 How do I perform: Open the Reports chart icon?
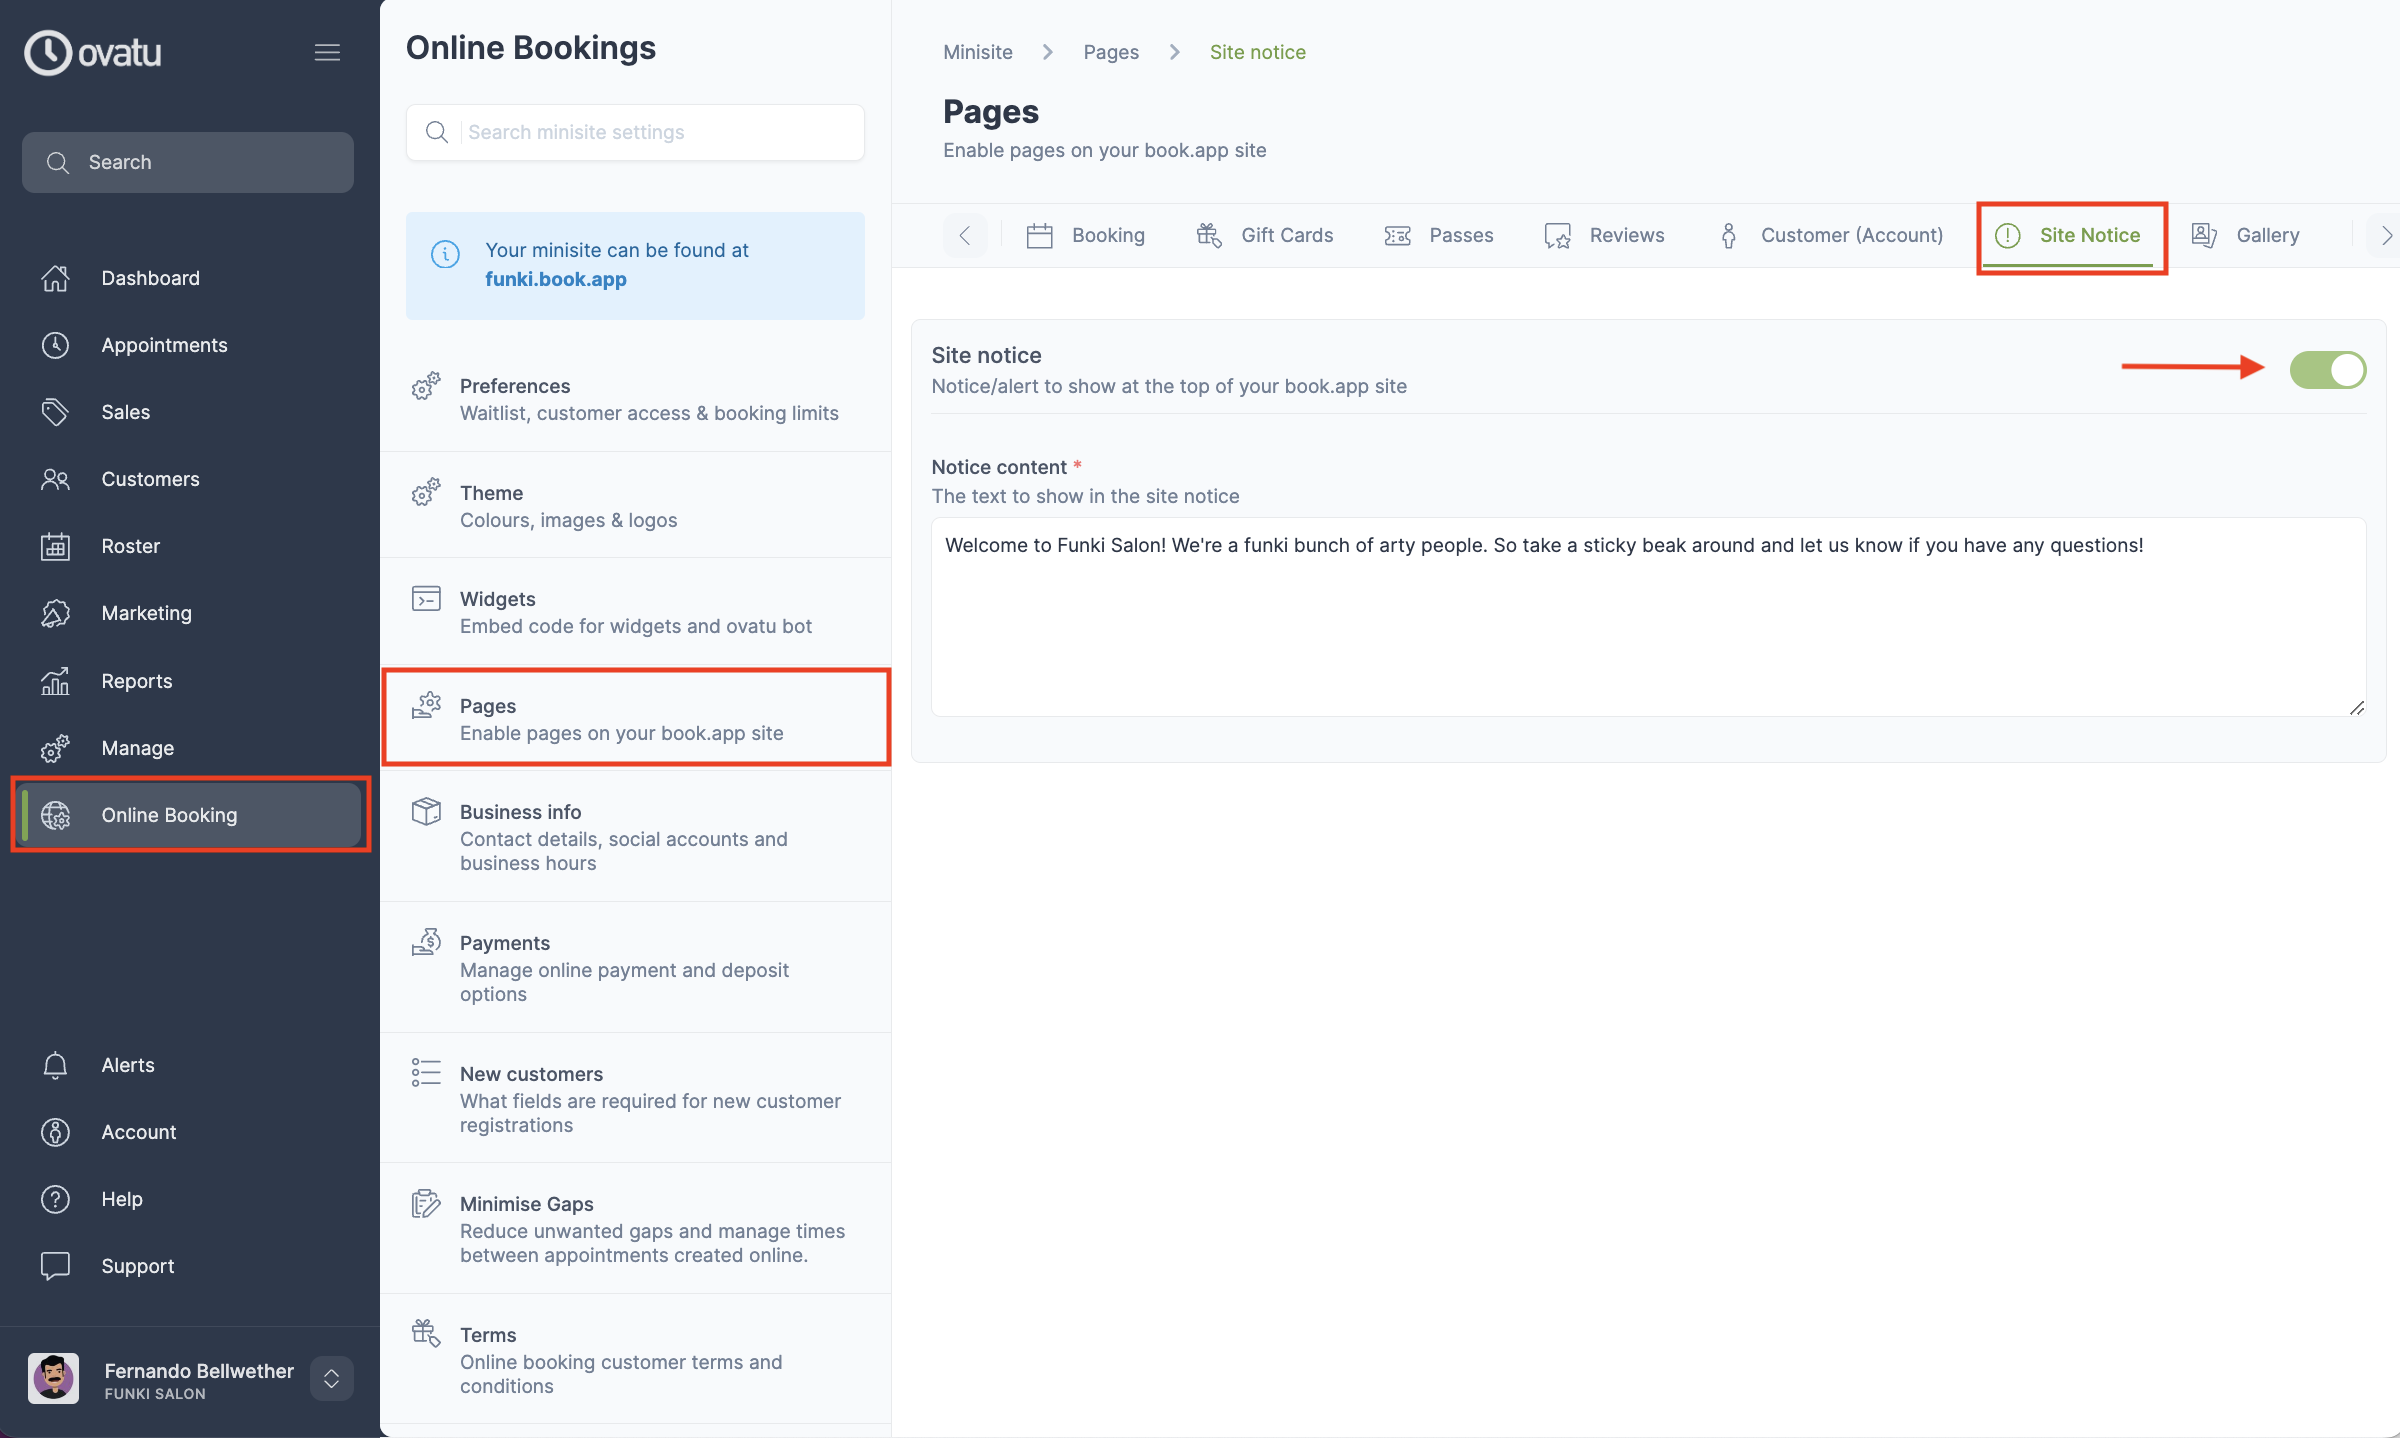56,680
